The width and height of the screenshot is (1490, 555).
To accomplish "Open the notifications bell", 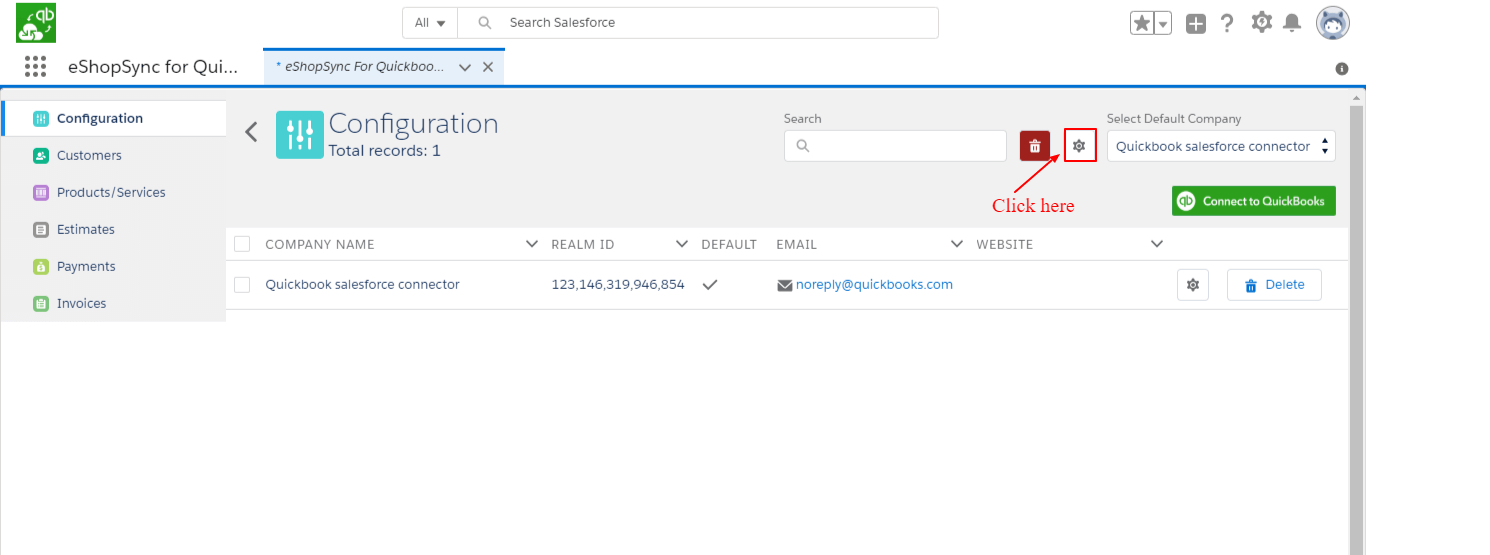I will [1292, 22].
